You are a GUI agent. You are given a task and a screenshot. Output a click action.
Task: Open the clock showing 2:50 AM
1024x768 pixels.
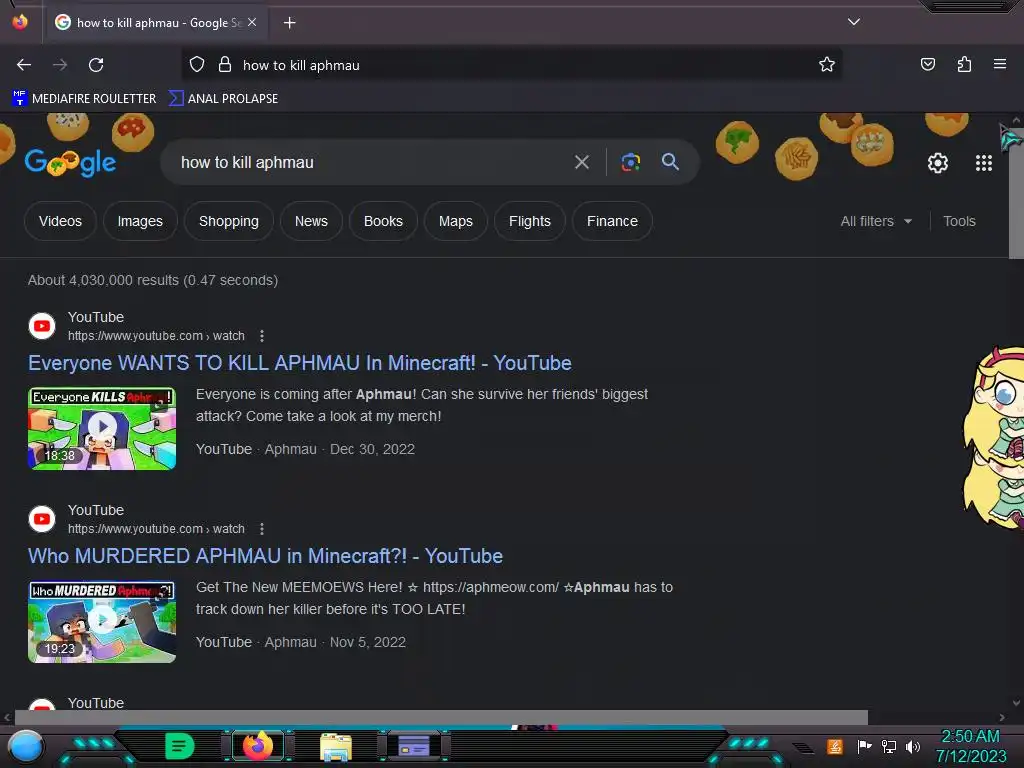[x=970, y=746]
